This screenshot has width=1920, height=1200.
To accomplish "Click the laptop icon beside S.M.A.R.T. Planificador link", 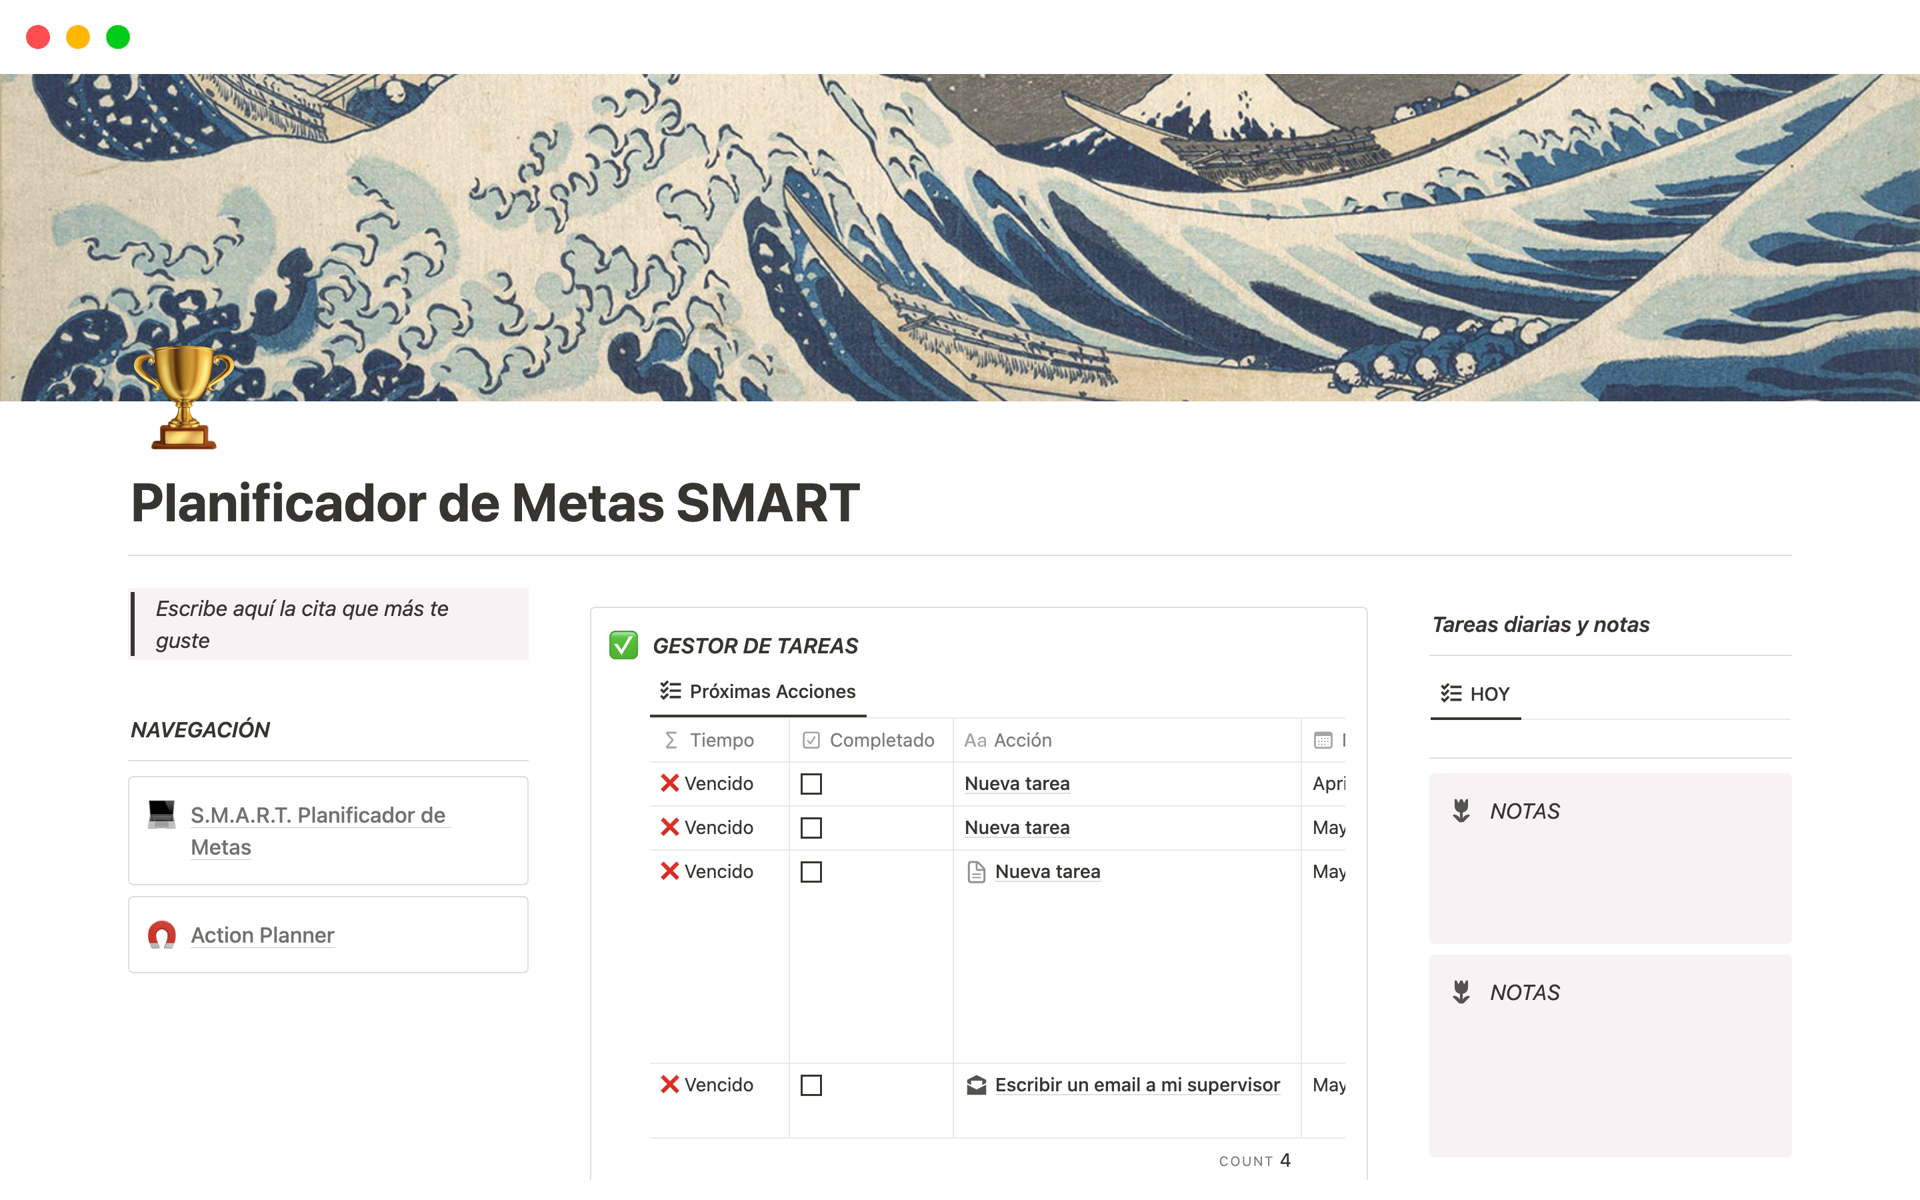I will (x=161, y=813).
